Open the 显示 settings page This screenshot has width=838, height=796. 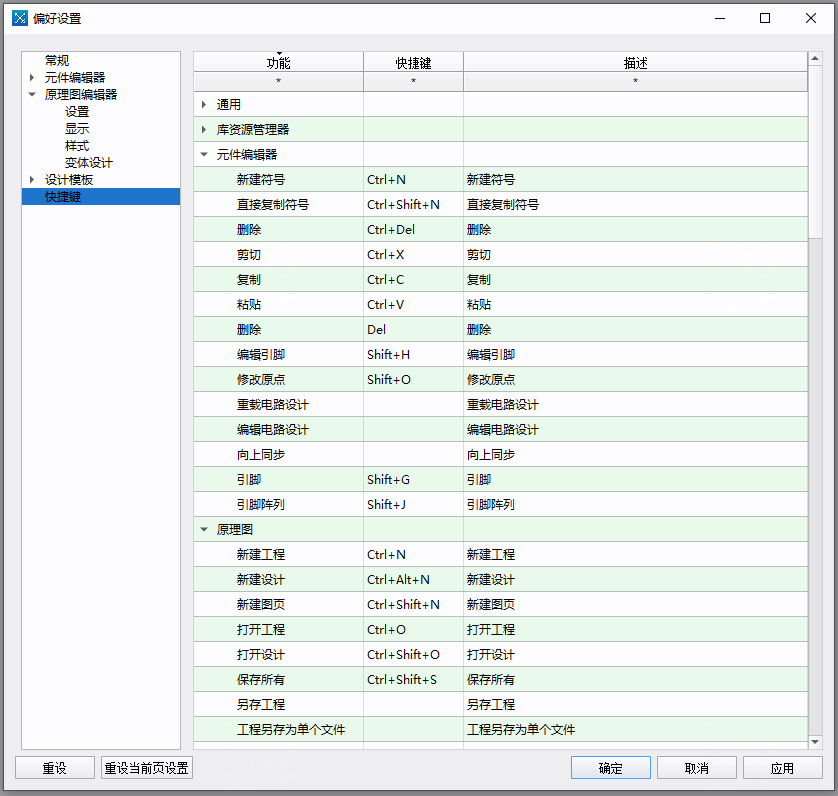point(76,128)
